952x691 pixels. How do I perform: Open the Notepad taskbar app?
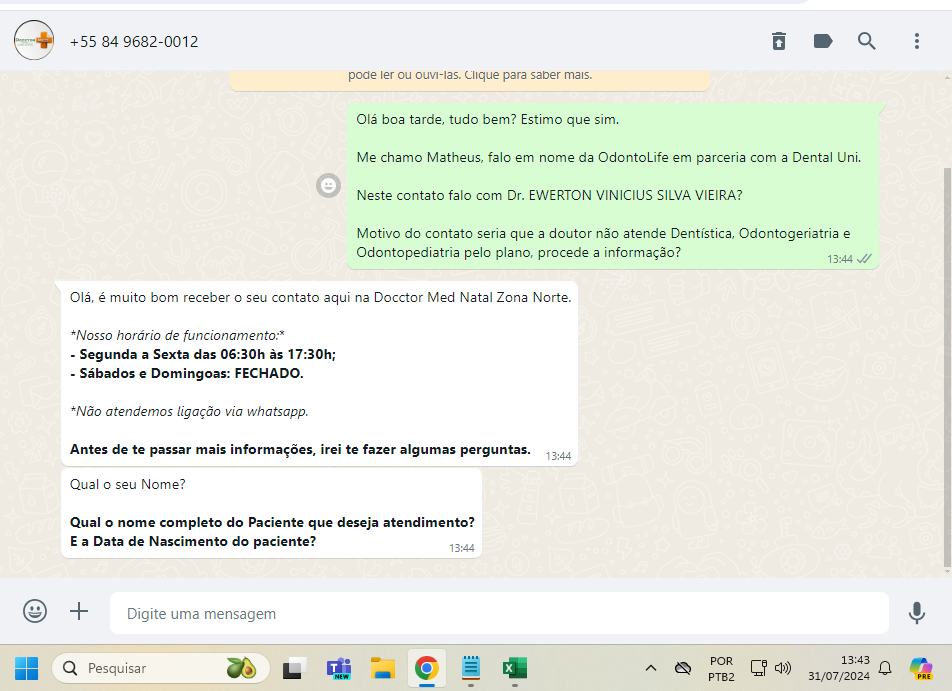(x=471, y=668)
